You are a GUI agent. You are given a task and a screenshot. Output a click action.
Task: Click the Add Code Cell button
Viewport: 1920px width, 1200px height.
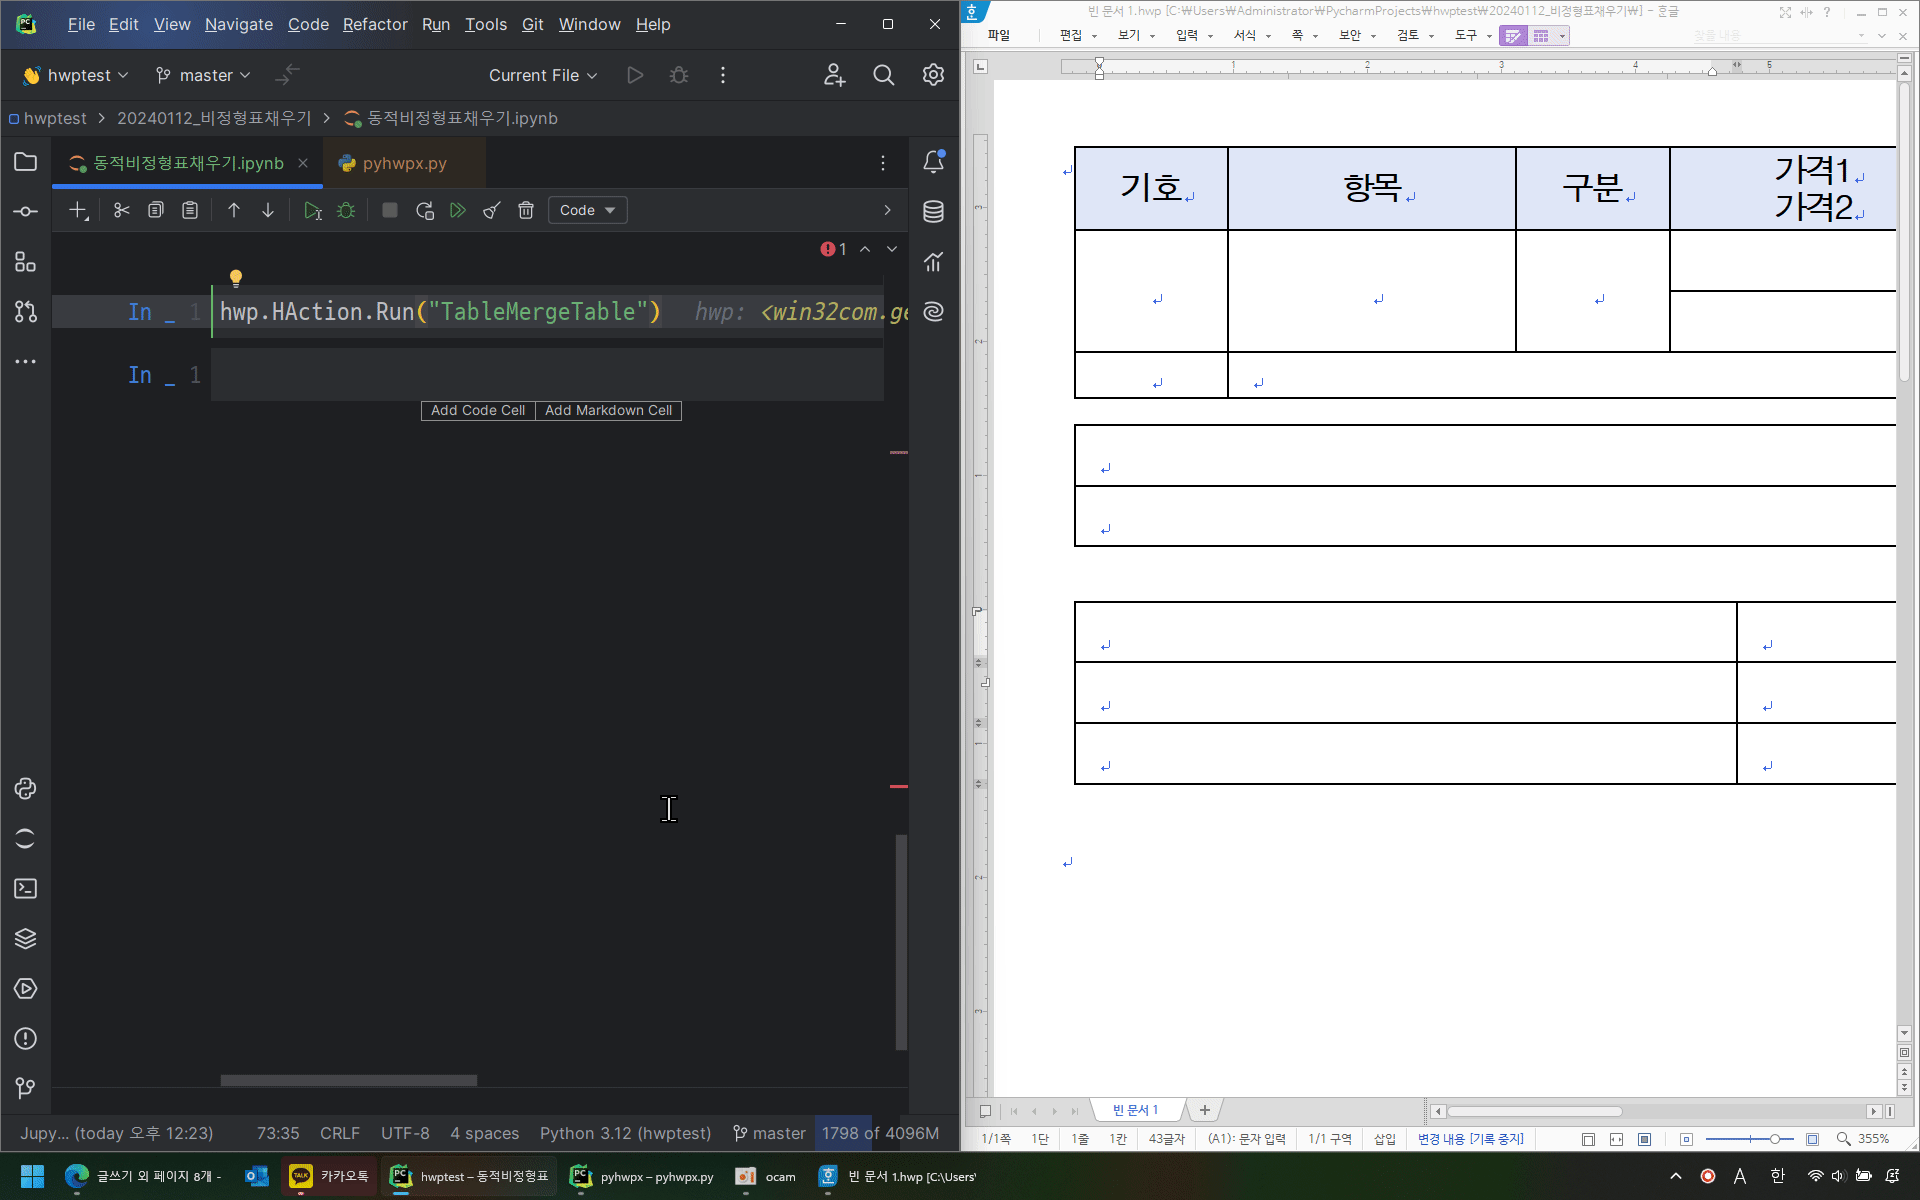click(x=477, y=410)
